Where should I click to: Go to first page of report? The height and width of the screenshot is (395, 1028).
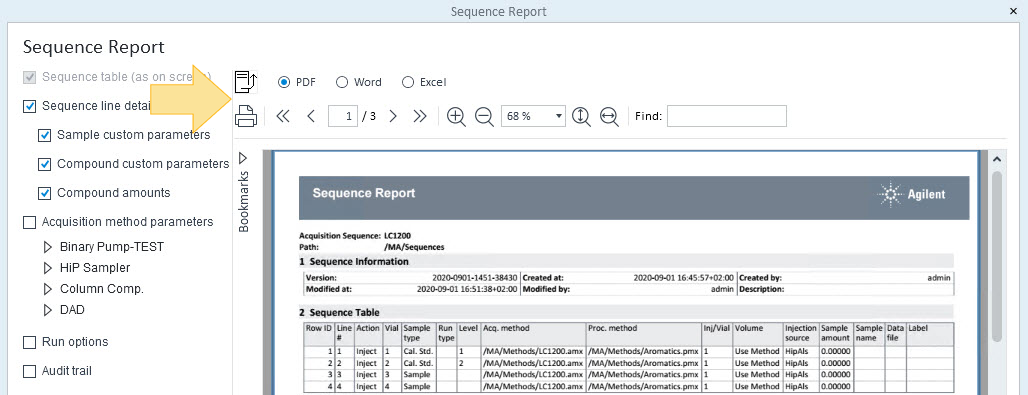283,116
